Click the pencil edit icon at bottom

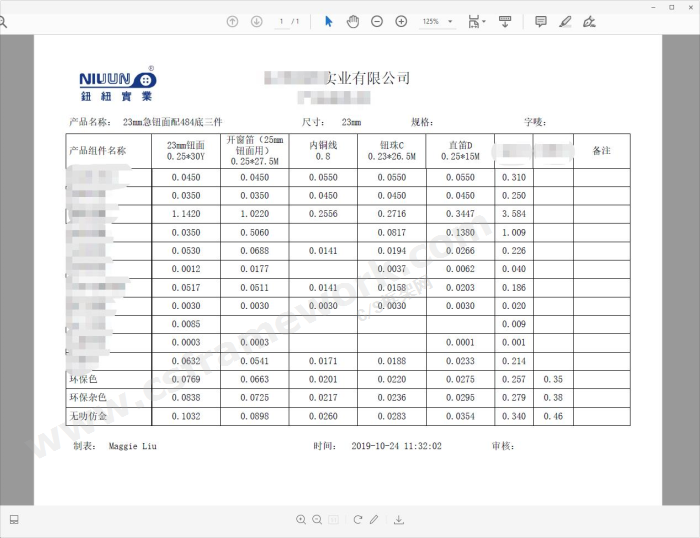(x=374, y=520)
